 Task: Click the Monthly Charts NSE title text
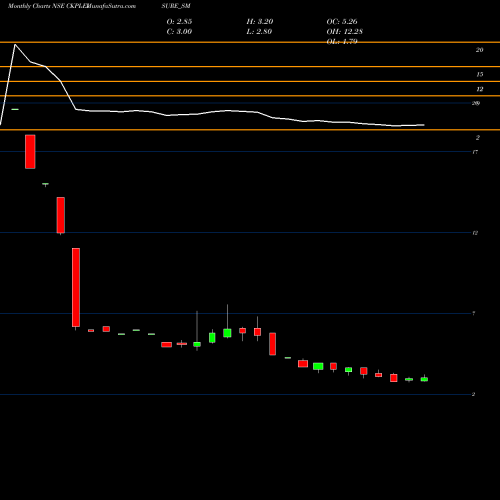[36, 6]
